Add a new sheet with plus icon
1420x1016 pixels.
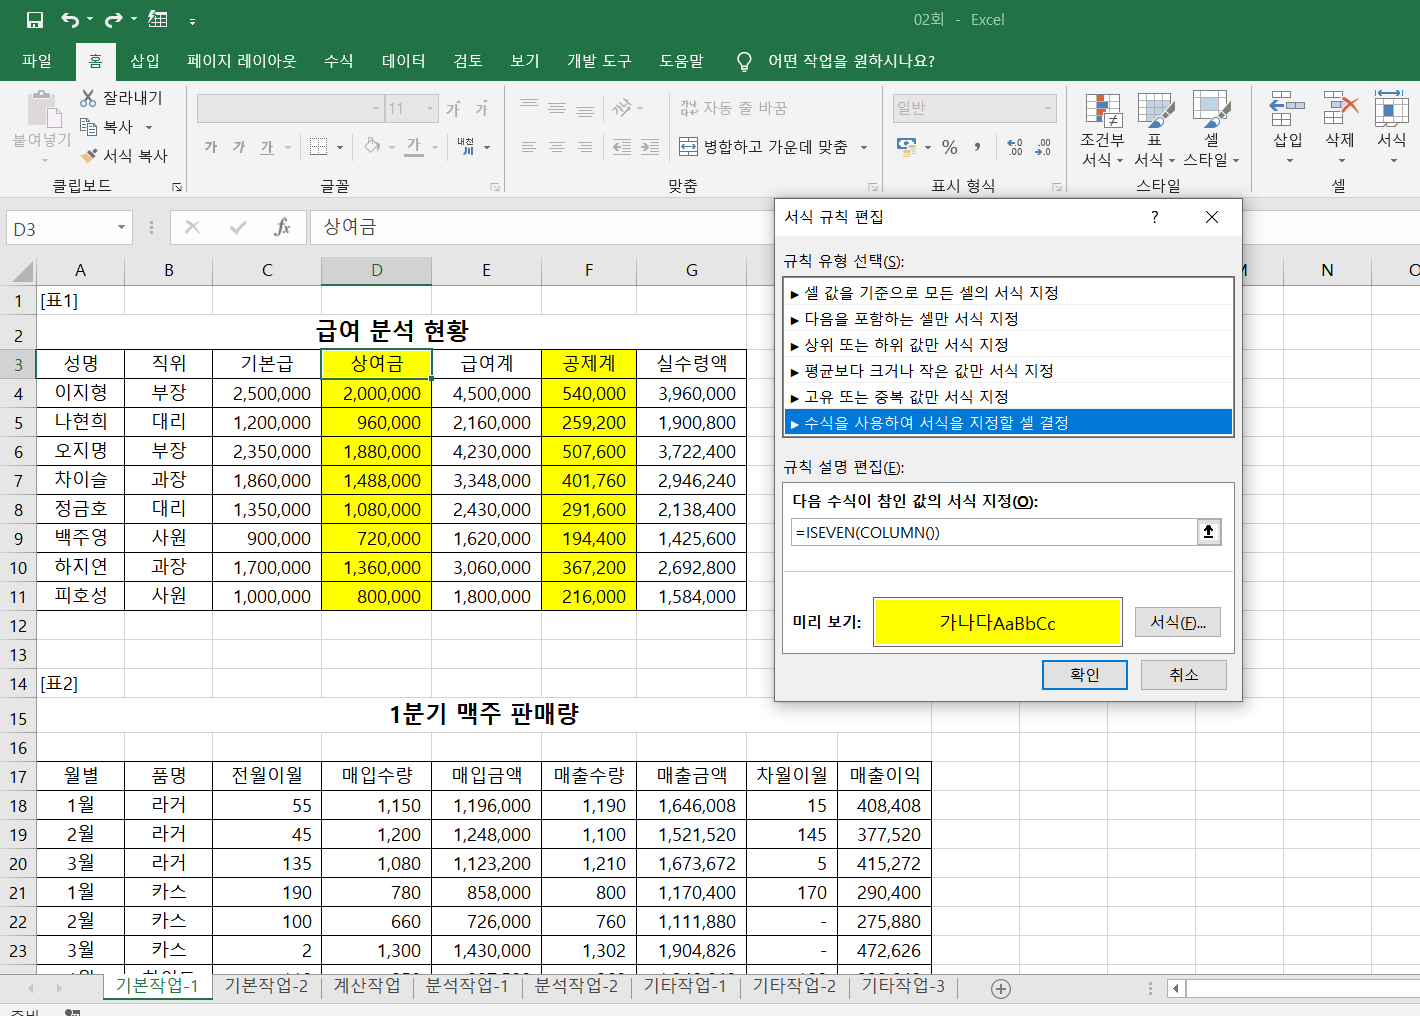[1000, 988]
